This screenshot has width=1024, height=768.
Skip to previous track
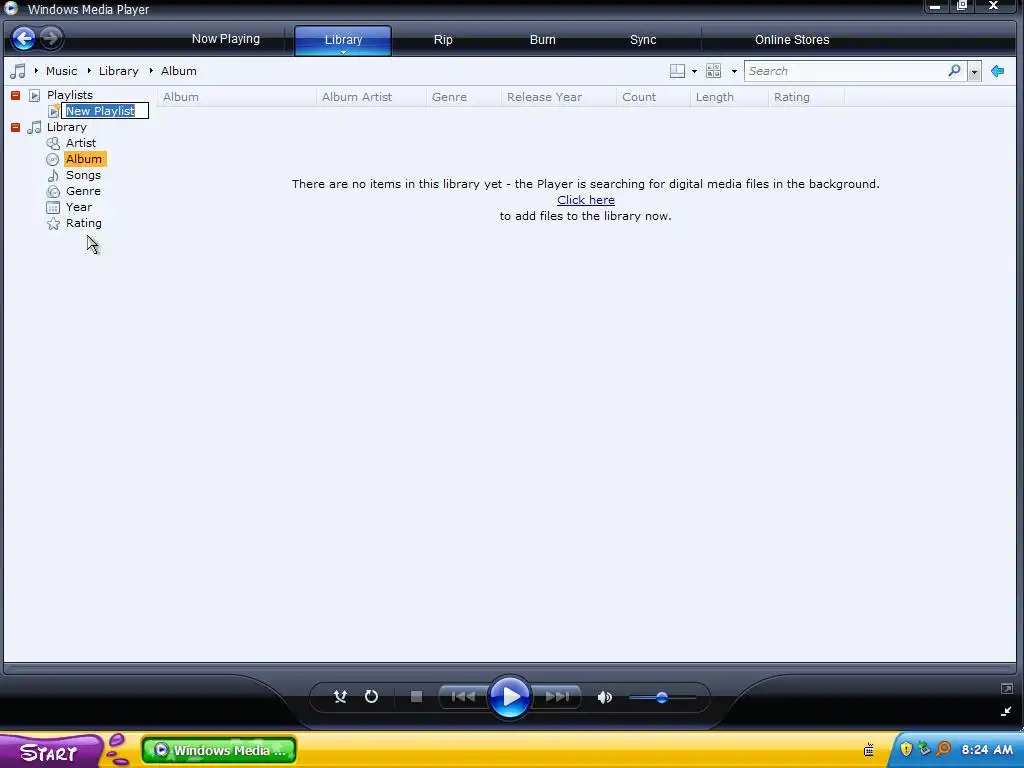click(463, 697)
